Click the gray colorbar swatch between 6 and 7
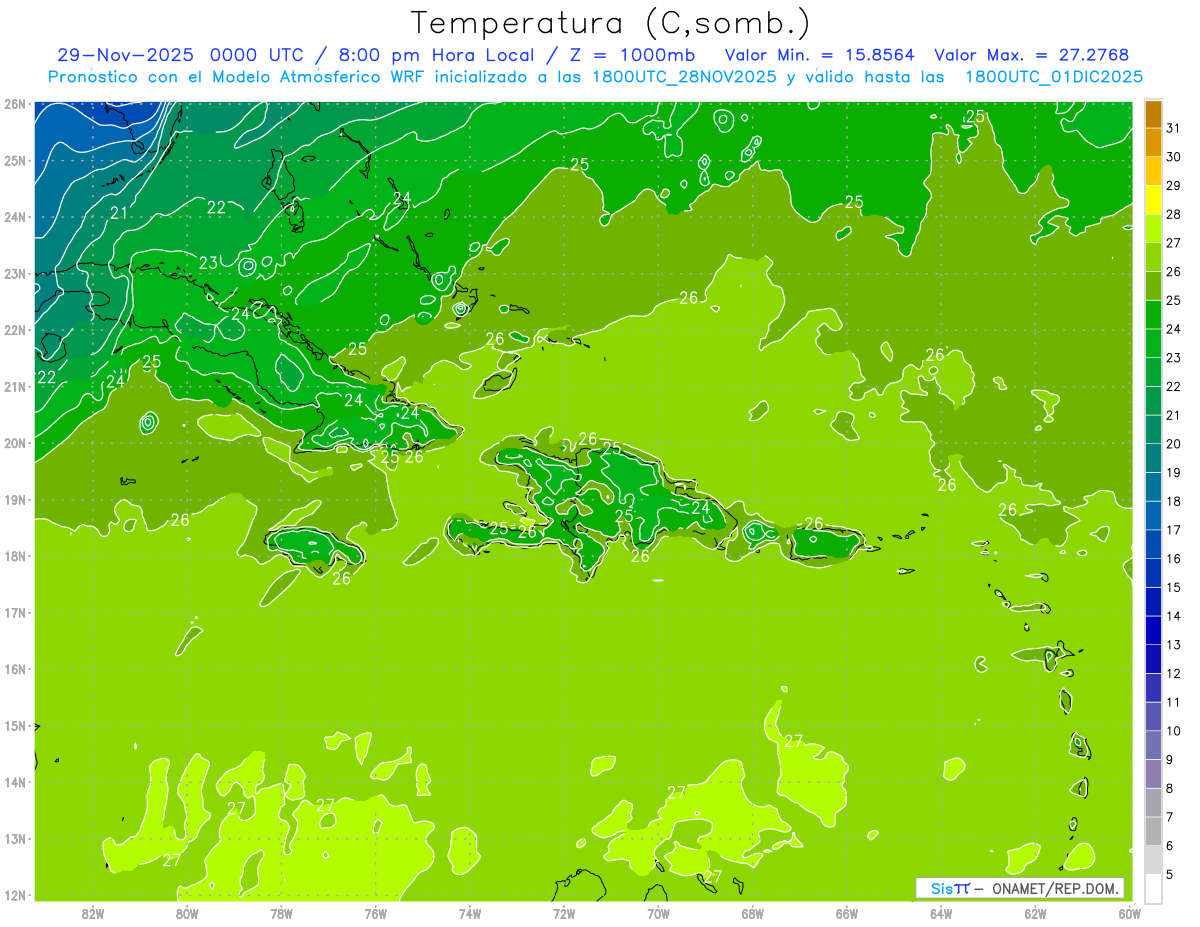1200x927 pixels. (1153, 831)
